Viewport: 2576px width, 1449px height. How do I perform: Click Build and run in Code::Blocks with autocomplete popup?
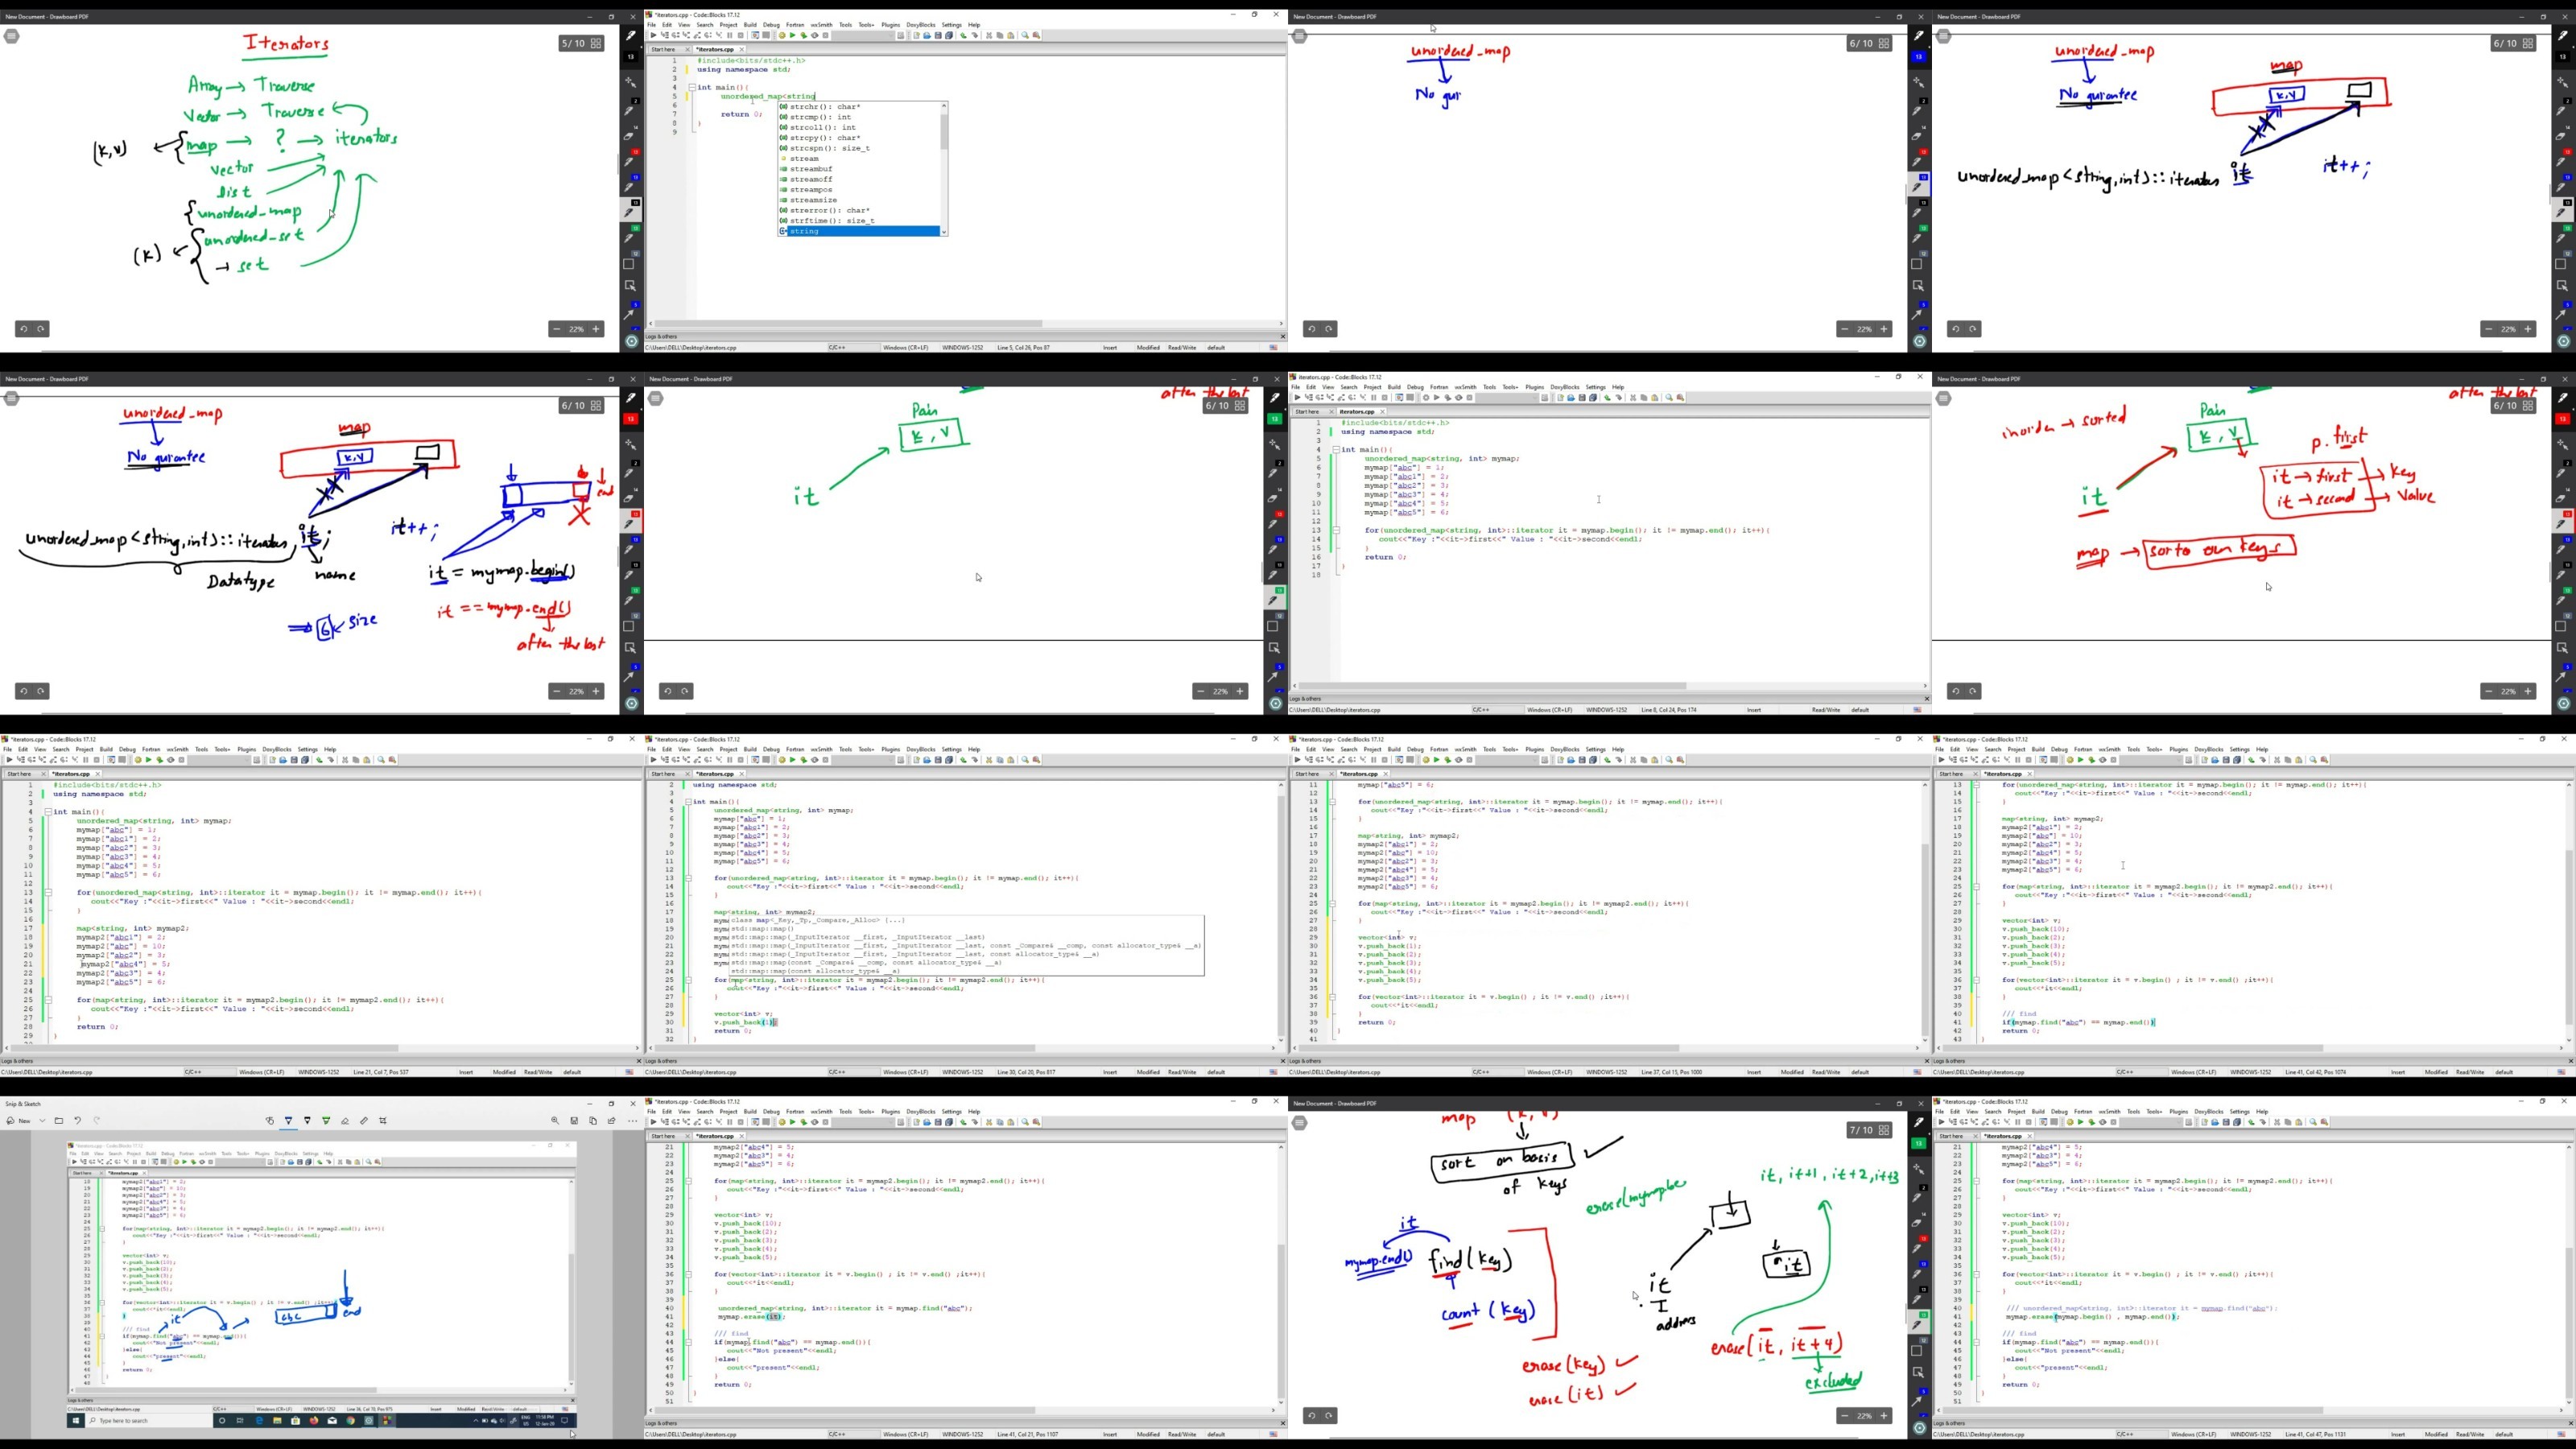[x=804, y=35]
